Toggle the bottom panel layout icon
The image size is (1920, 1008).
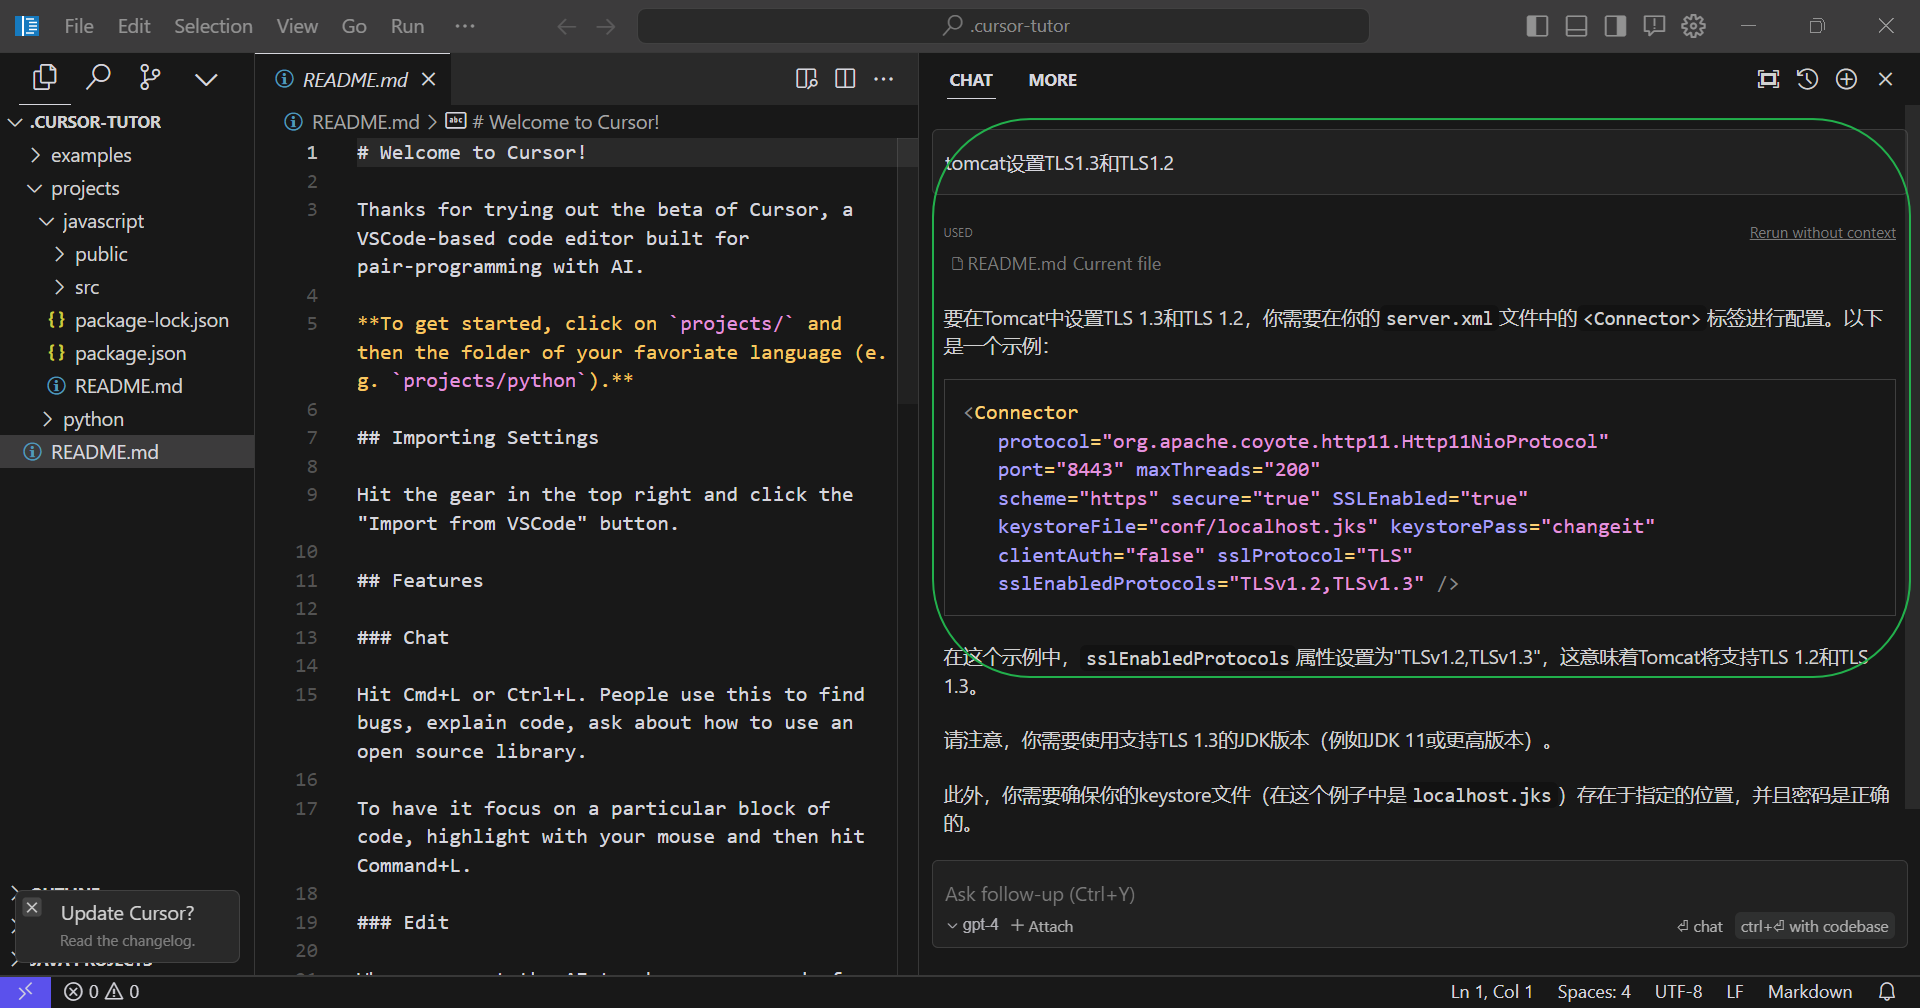click(1577, 26)
